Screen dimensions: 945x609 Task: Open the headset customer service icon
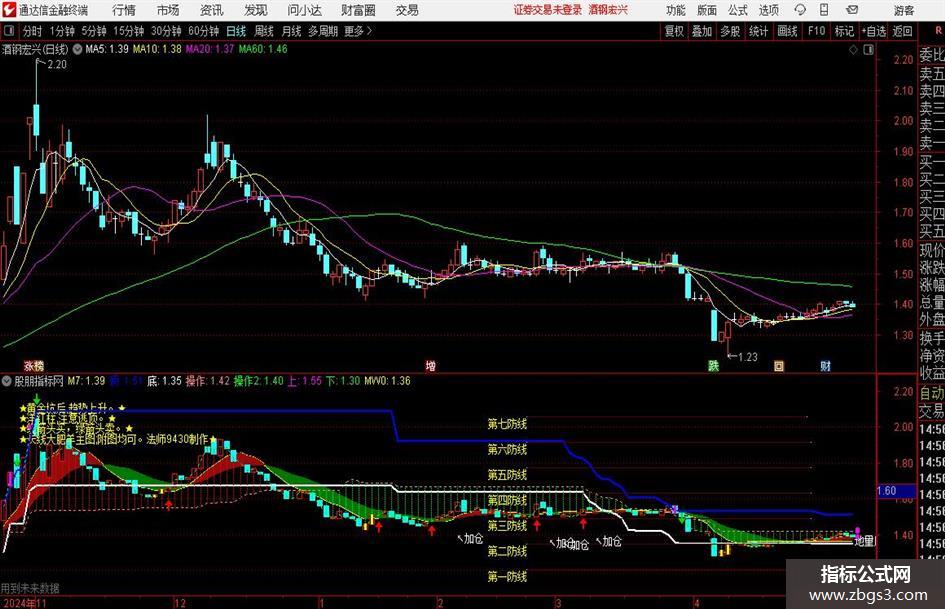pos(800,10)
